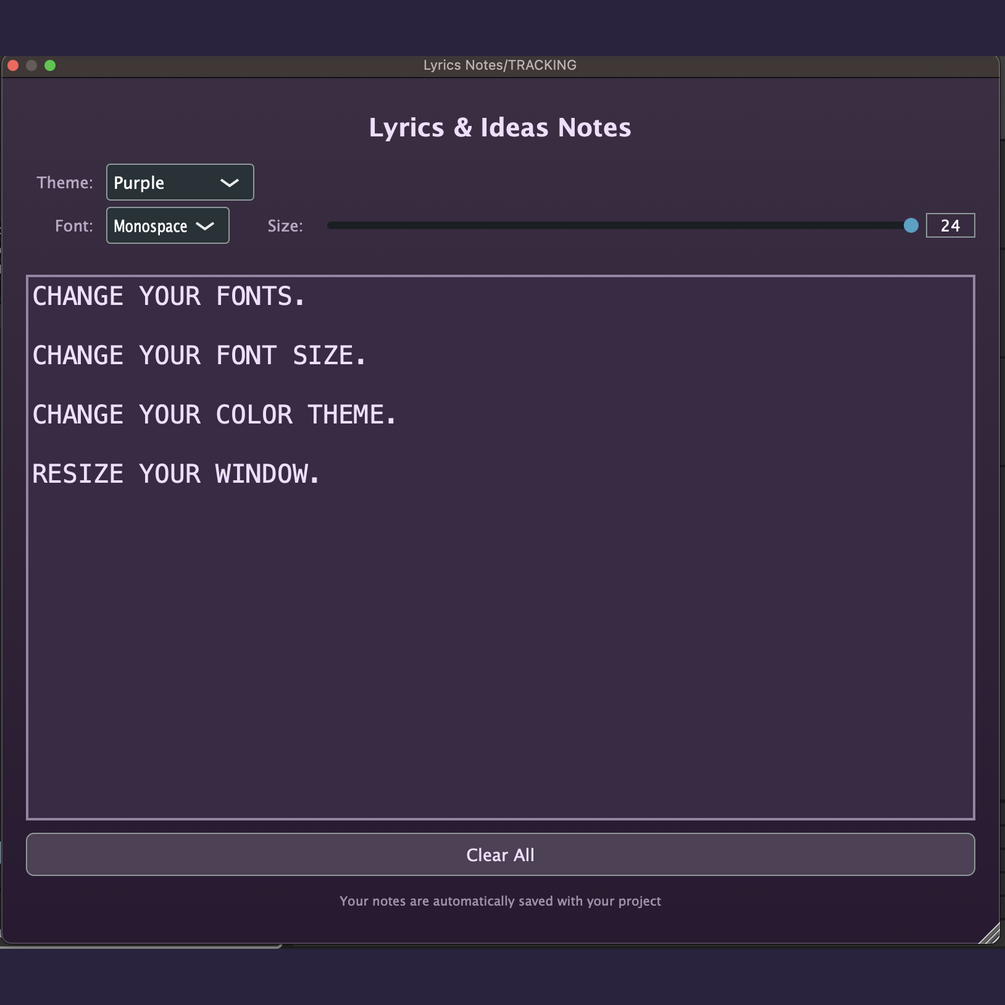This screenshot has height=1005, width=1005.
Task: Place cursor in CHANGE YOUR FONTS line
Action: point(169,296)
